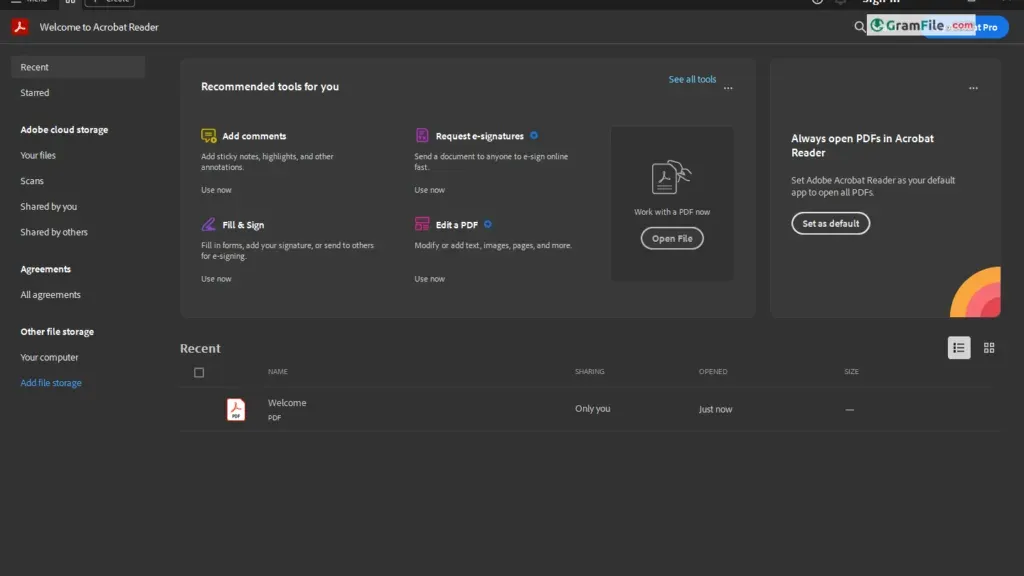Viewport: 1024px width, 576px height.
Task: Click the Open File button
Action: pyautogui.click(x=671, y=238)
